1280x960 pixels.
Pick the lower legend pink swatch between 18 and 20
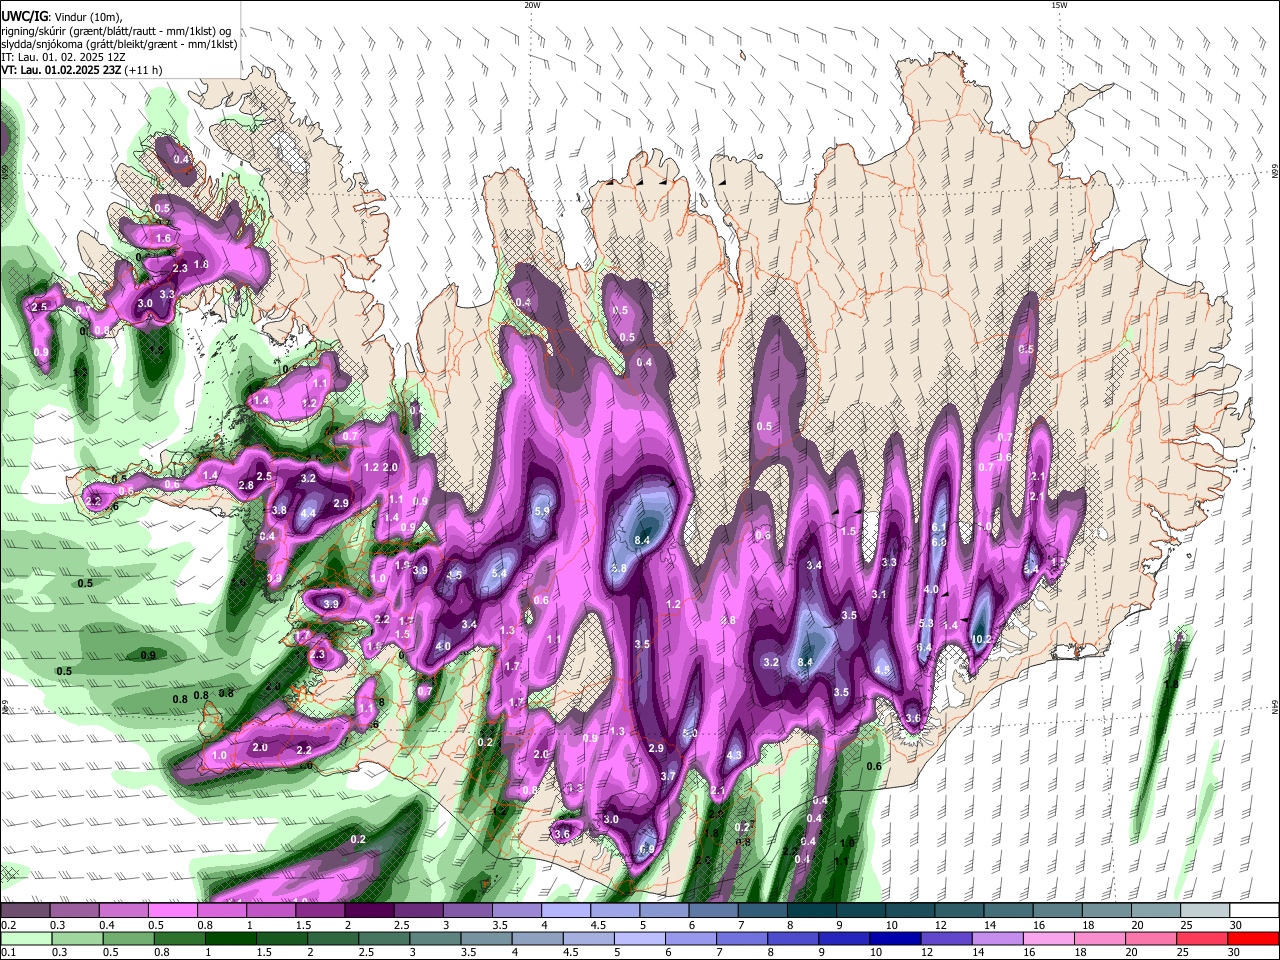tap(1100, 938)
